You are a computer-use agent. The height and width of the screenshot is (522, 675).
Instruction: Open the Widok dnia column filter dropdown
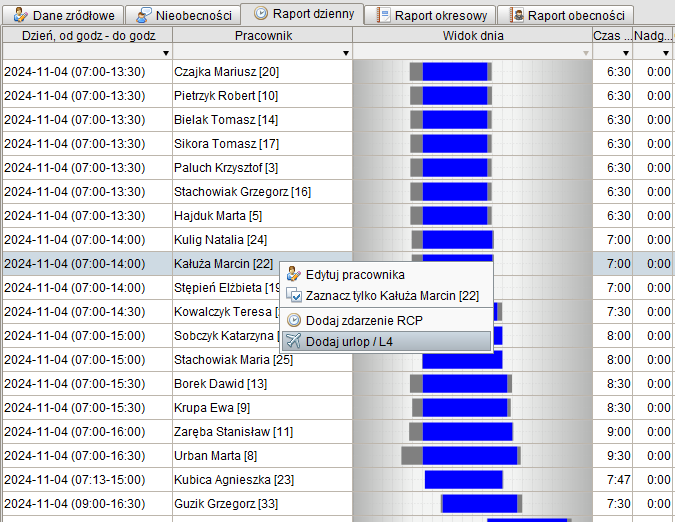click(x=586, y=52)
